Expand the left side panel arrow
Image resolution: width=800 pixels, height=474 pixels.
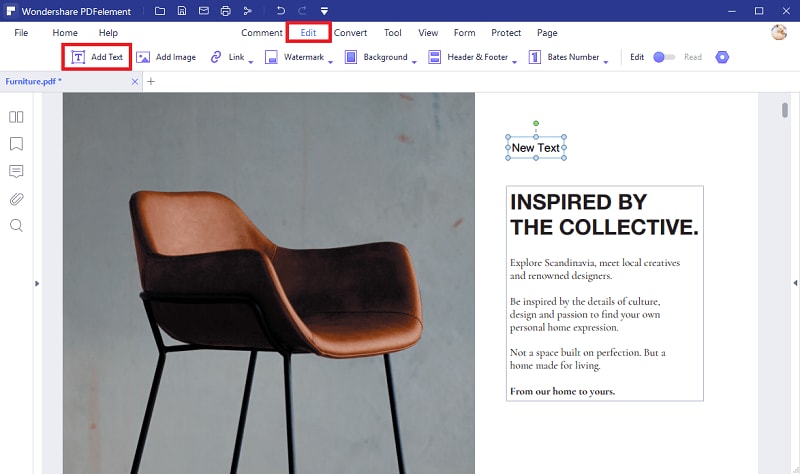(37, 283)
